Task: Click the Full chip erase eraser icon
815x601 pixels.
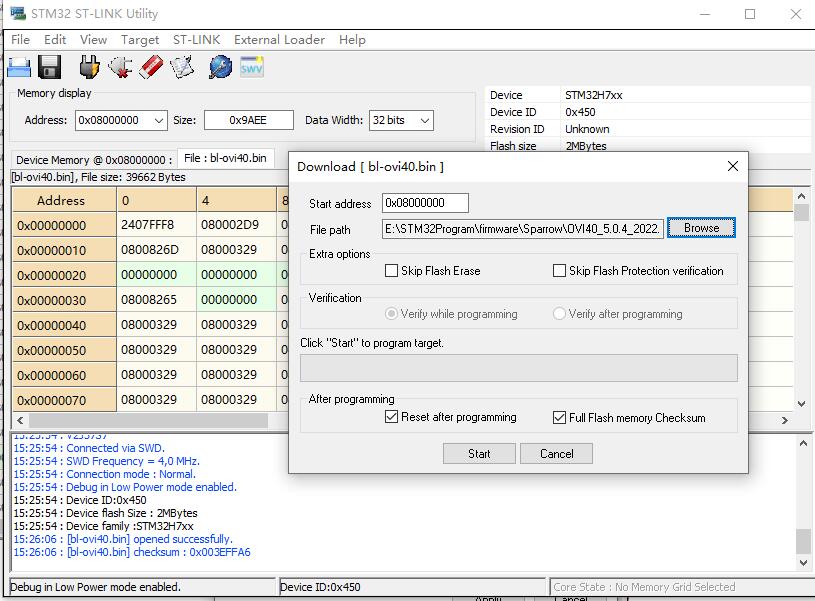Action: (151, 67)
